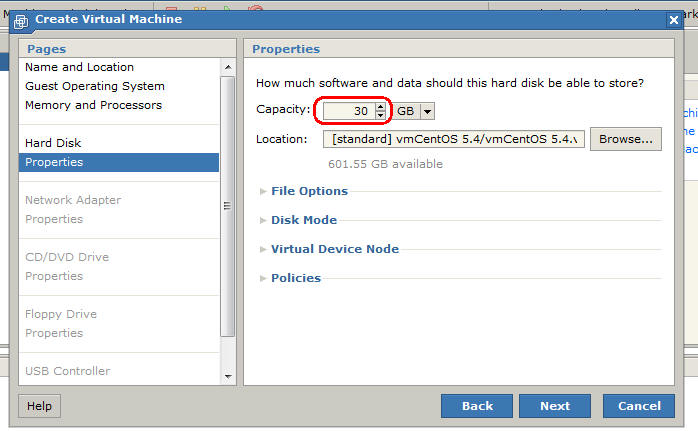Select the Hard Disk page
Screen dimensions: 698x431
coord(53,143)
